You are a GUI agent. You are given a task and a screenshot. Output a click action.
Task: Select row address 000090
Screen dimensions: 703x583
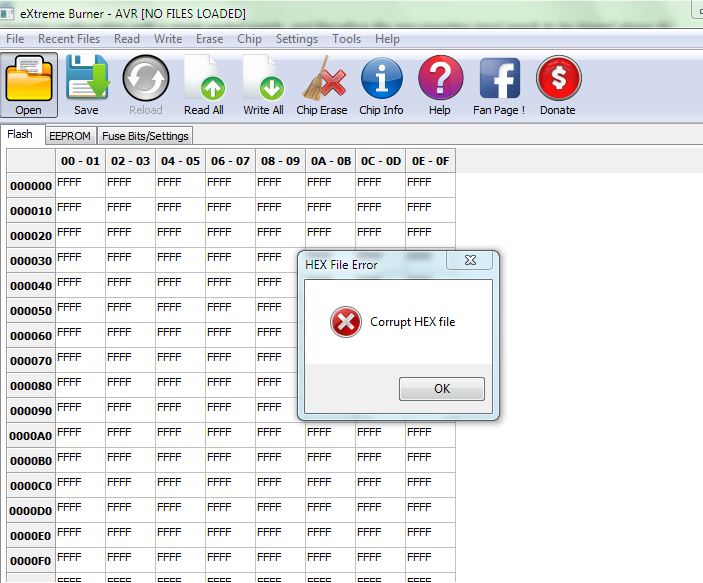click(x=31, y=411)
